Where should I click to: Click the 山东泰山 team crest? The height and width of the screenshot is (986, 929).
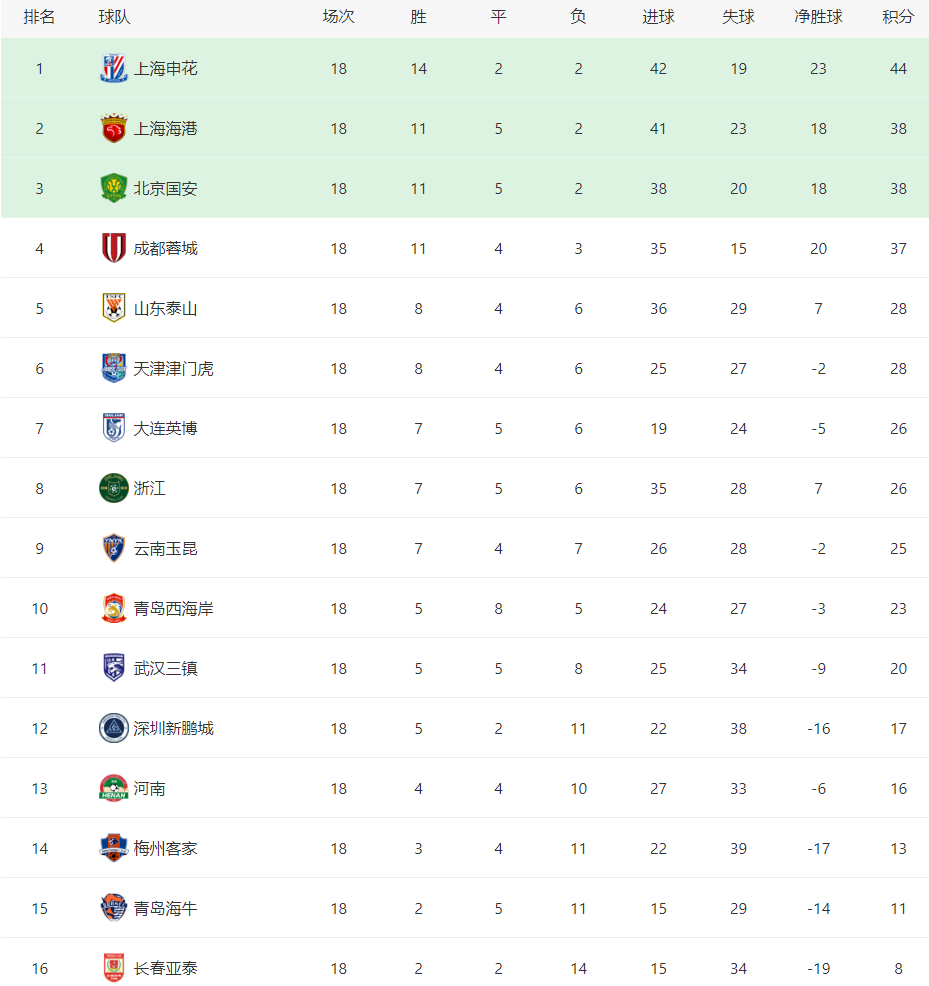tap(114, 308)
